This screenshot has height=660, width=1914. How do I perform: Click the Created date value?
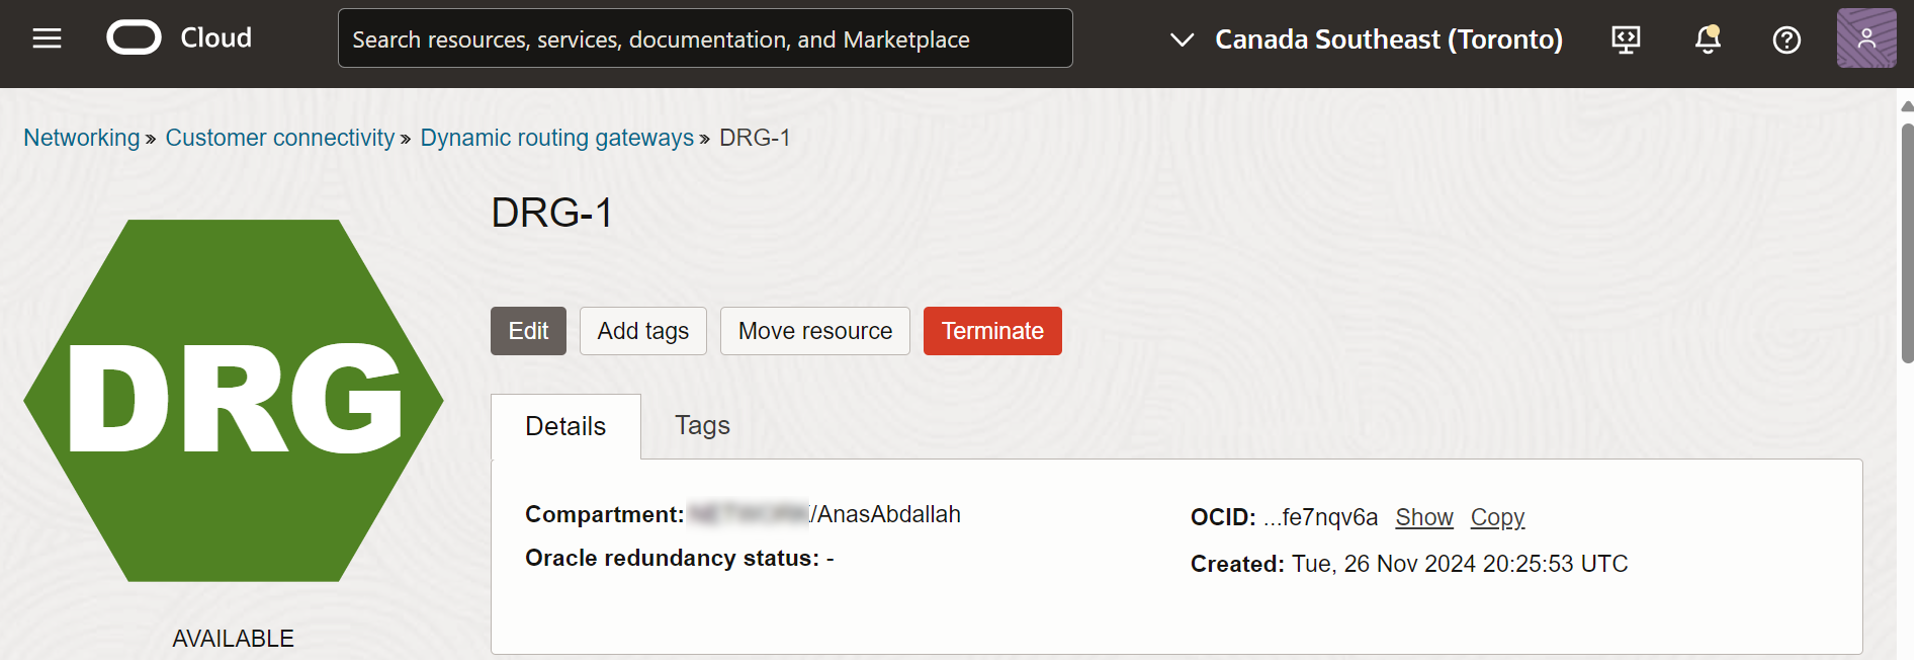1460,564
